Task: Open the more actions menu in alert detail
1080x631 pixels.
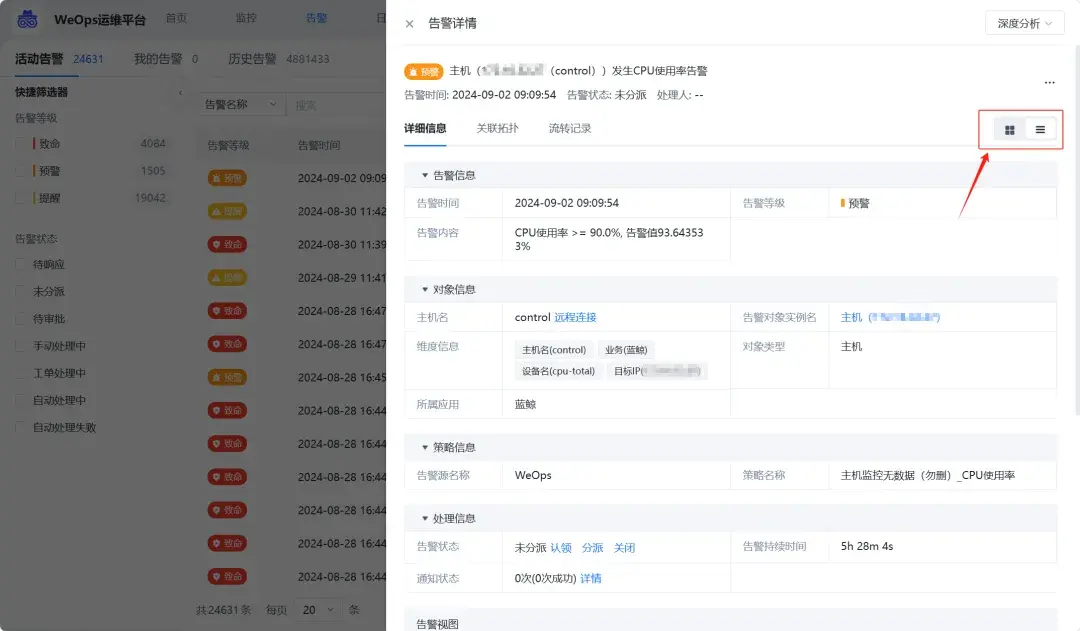Action: pyautogui.click(x=1049, y=82)
